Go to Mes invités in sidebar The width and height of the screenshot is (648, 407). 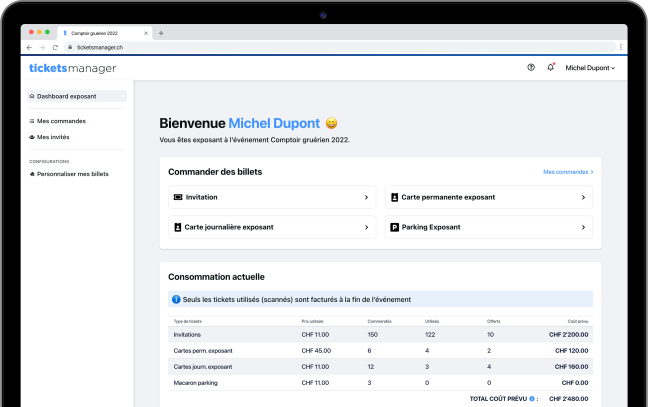[x=52, y=137]
